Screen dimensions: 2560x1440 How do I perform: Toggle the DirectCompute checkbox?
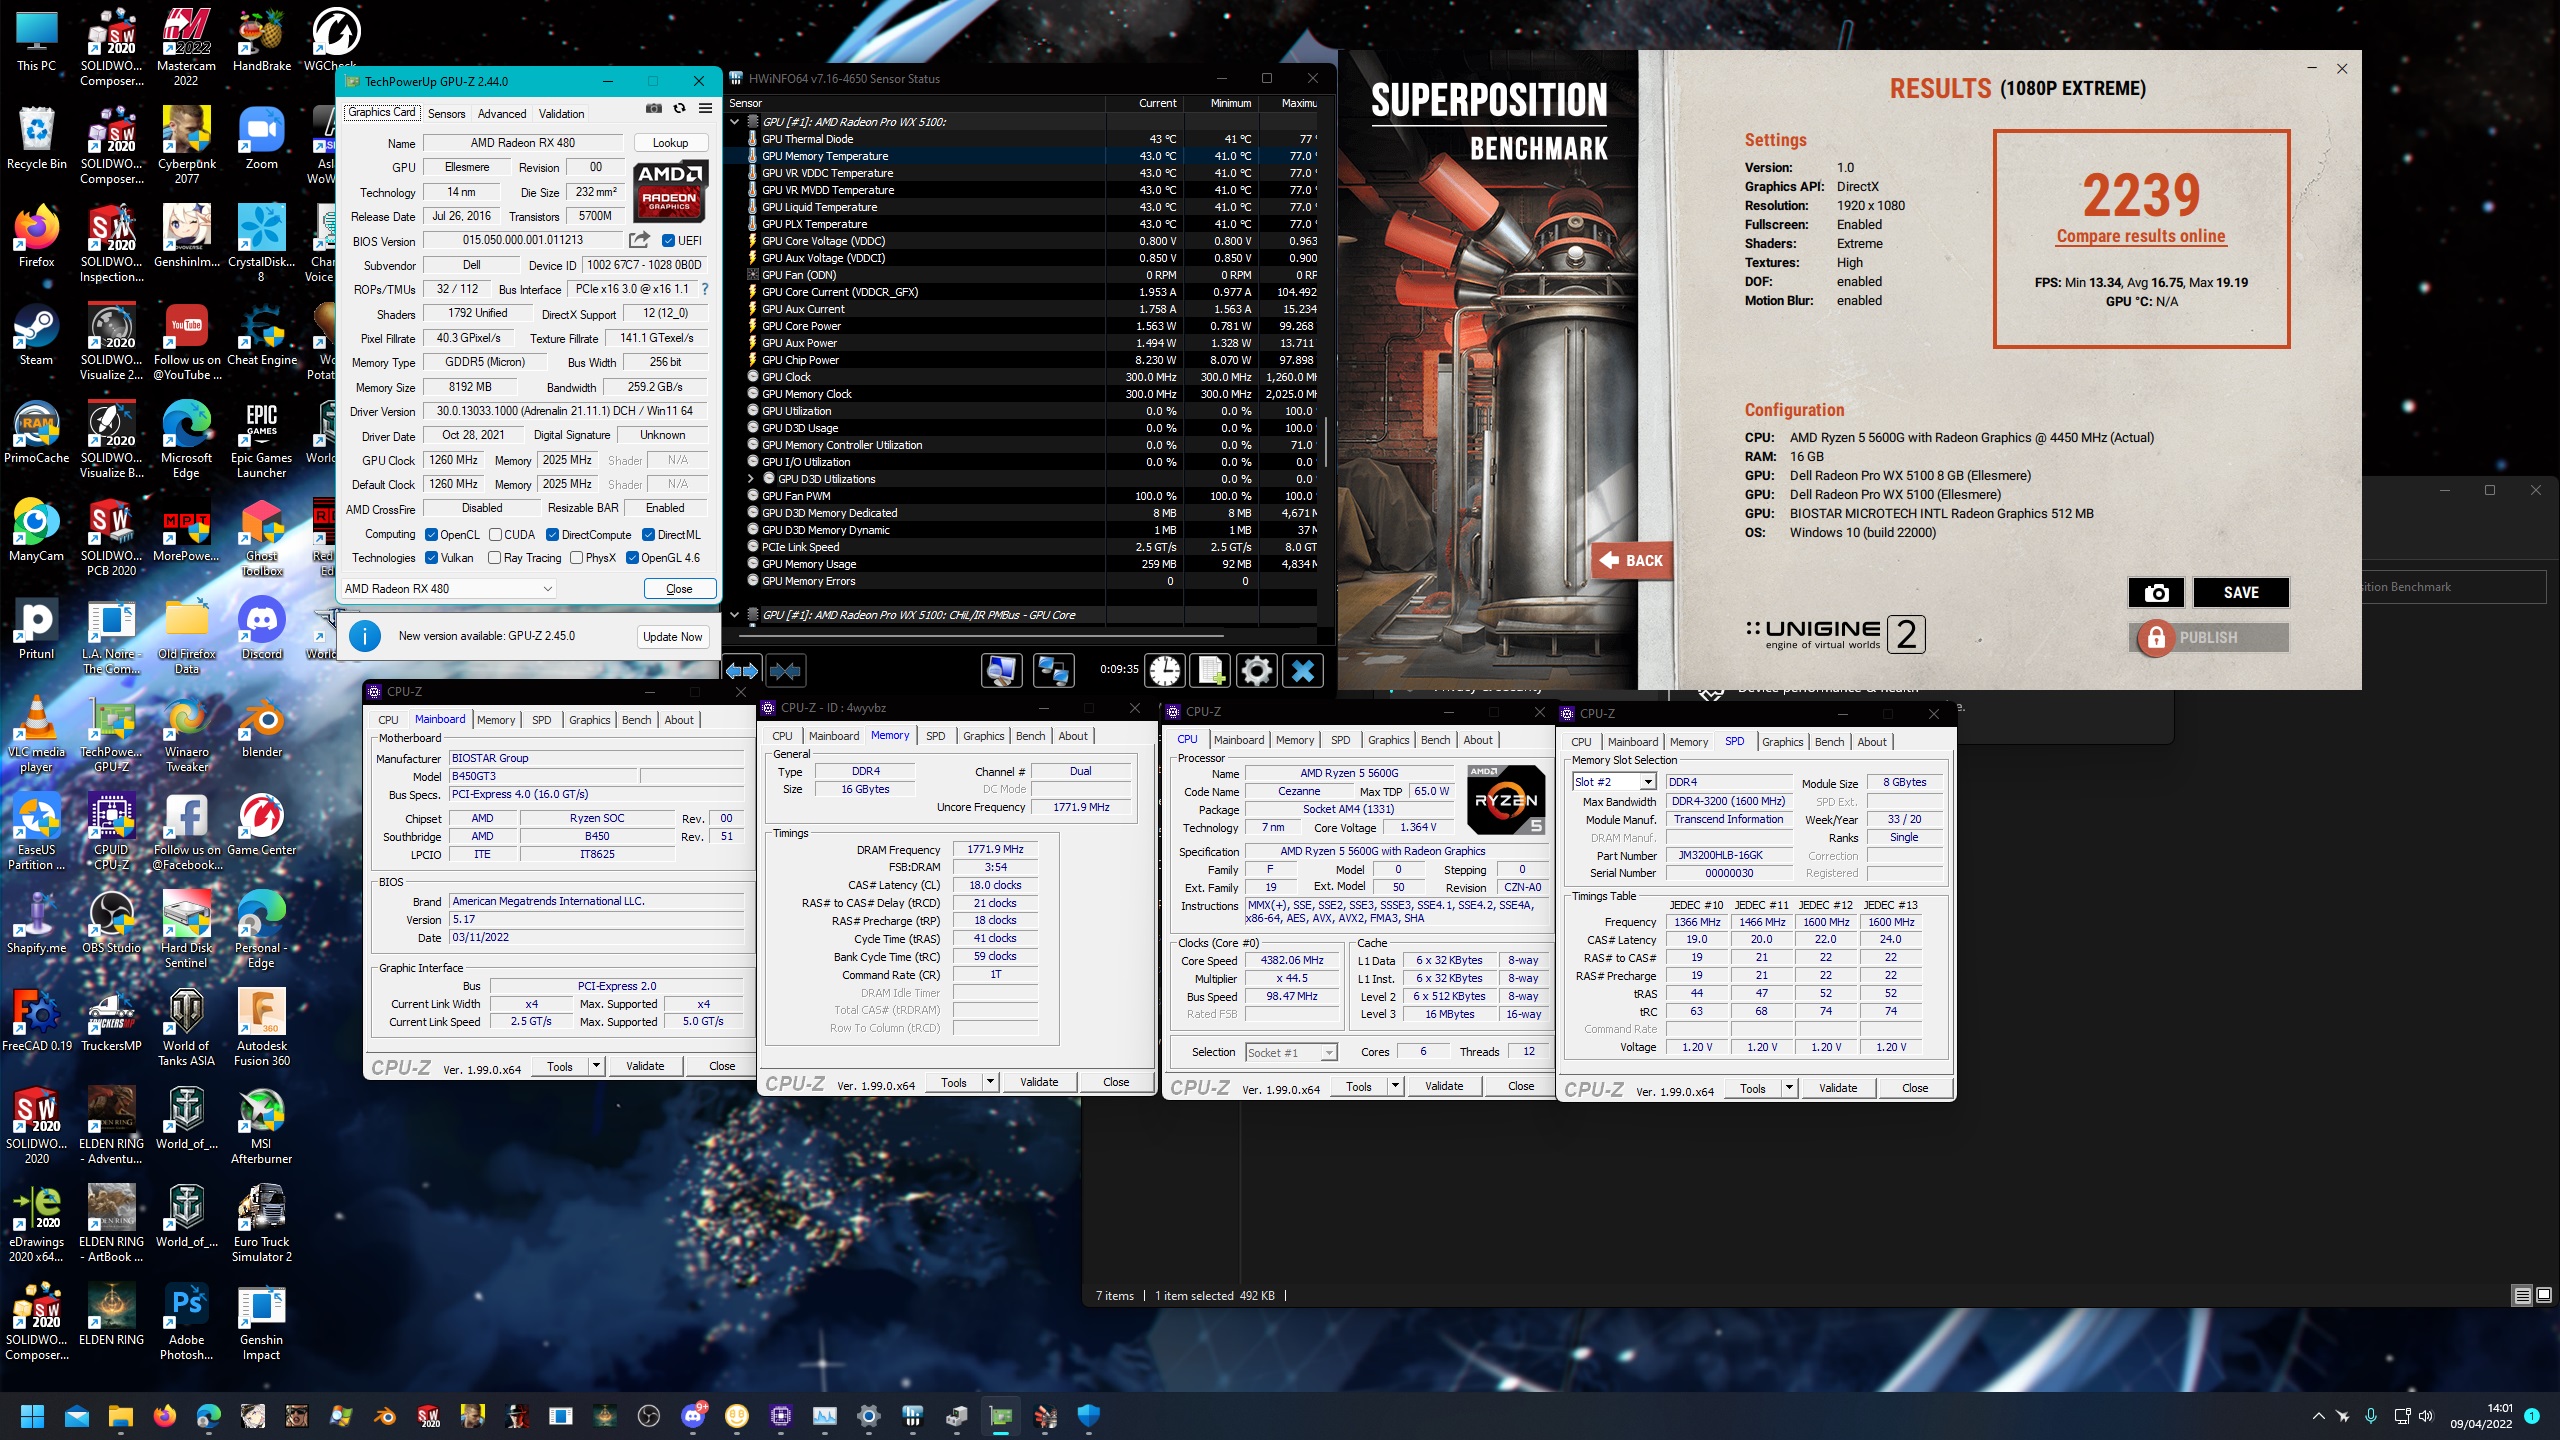click(552, 535)
